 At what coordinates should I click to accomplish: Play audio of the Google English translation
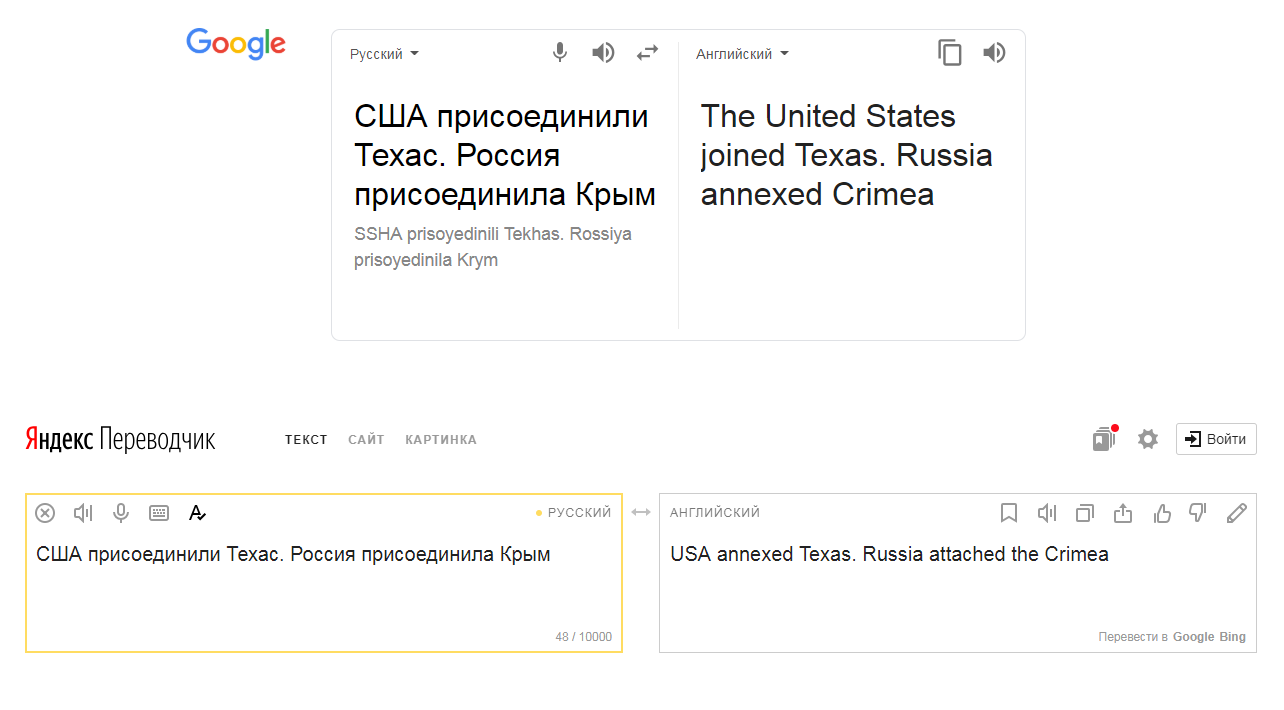pyautogui.click(x=994, y=53)
